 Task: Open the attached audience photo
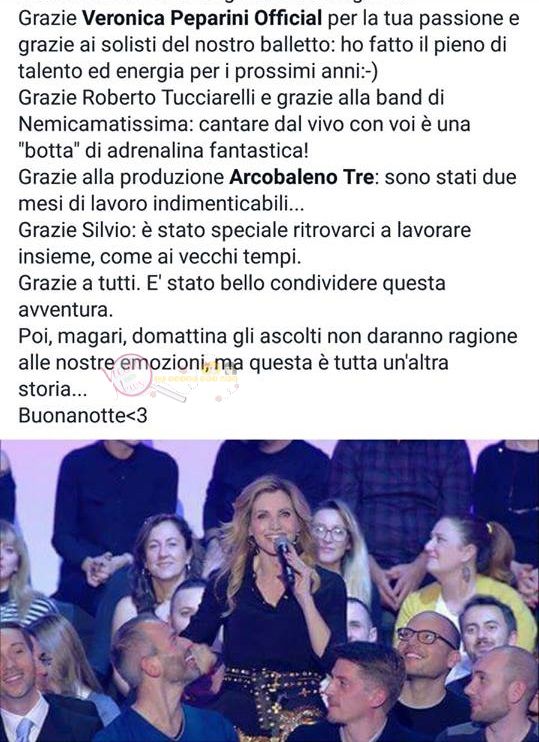coord(269,591)
